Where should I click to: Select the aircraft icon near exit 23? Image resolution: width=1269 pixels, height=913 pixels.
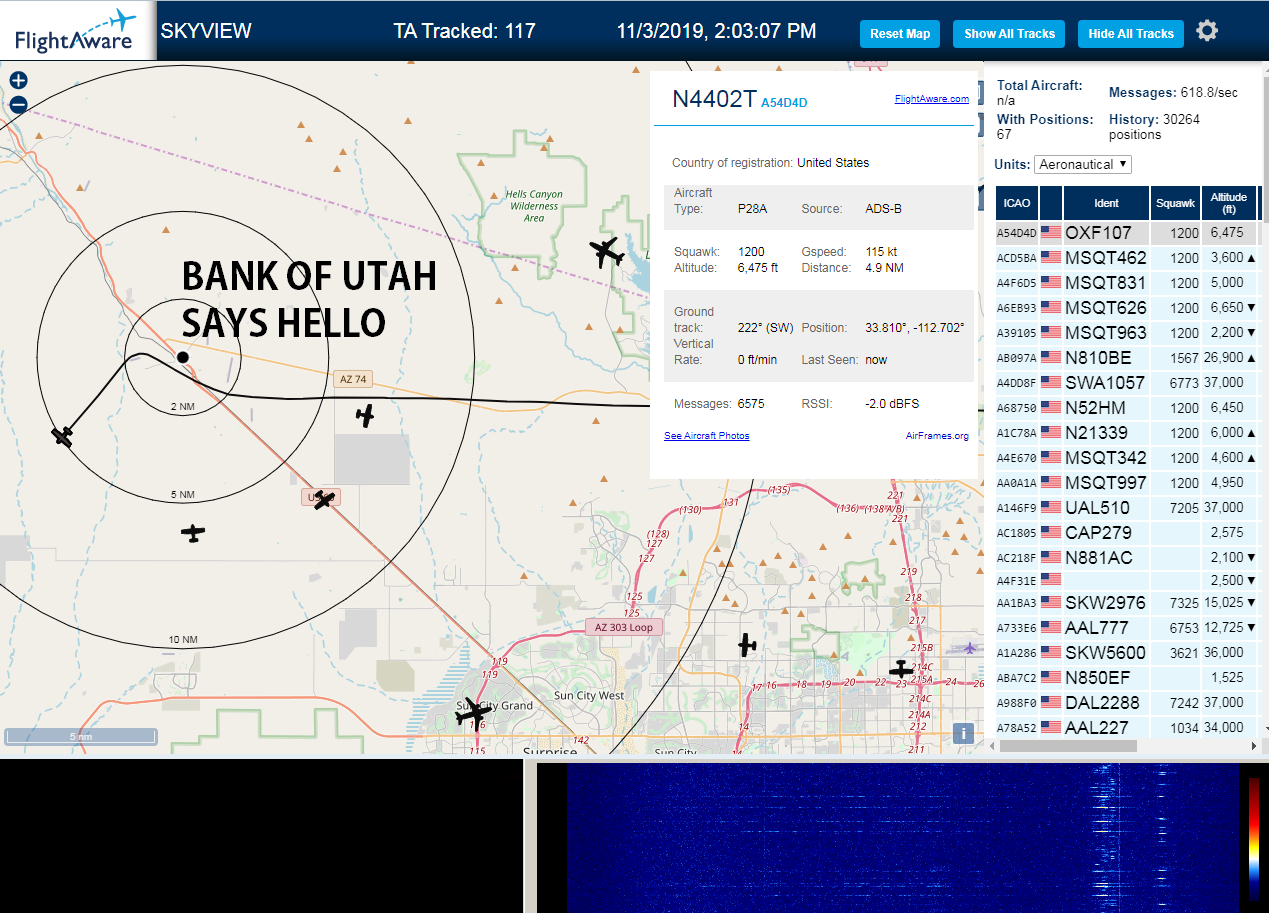pyautogui.click(x=901, y=669)
